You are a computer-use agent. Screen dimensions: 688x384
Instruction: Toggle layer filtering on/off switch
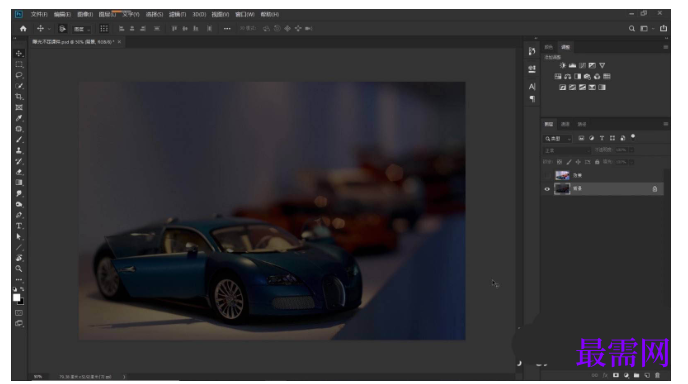click(633, 137)
